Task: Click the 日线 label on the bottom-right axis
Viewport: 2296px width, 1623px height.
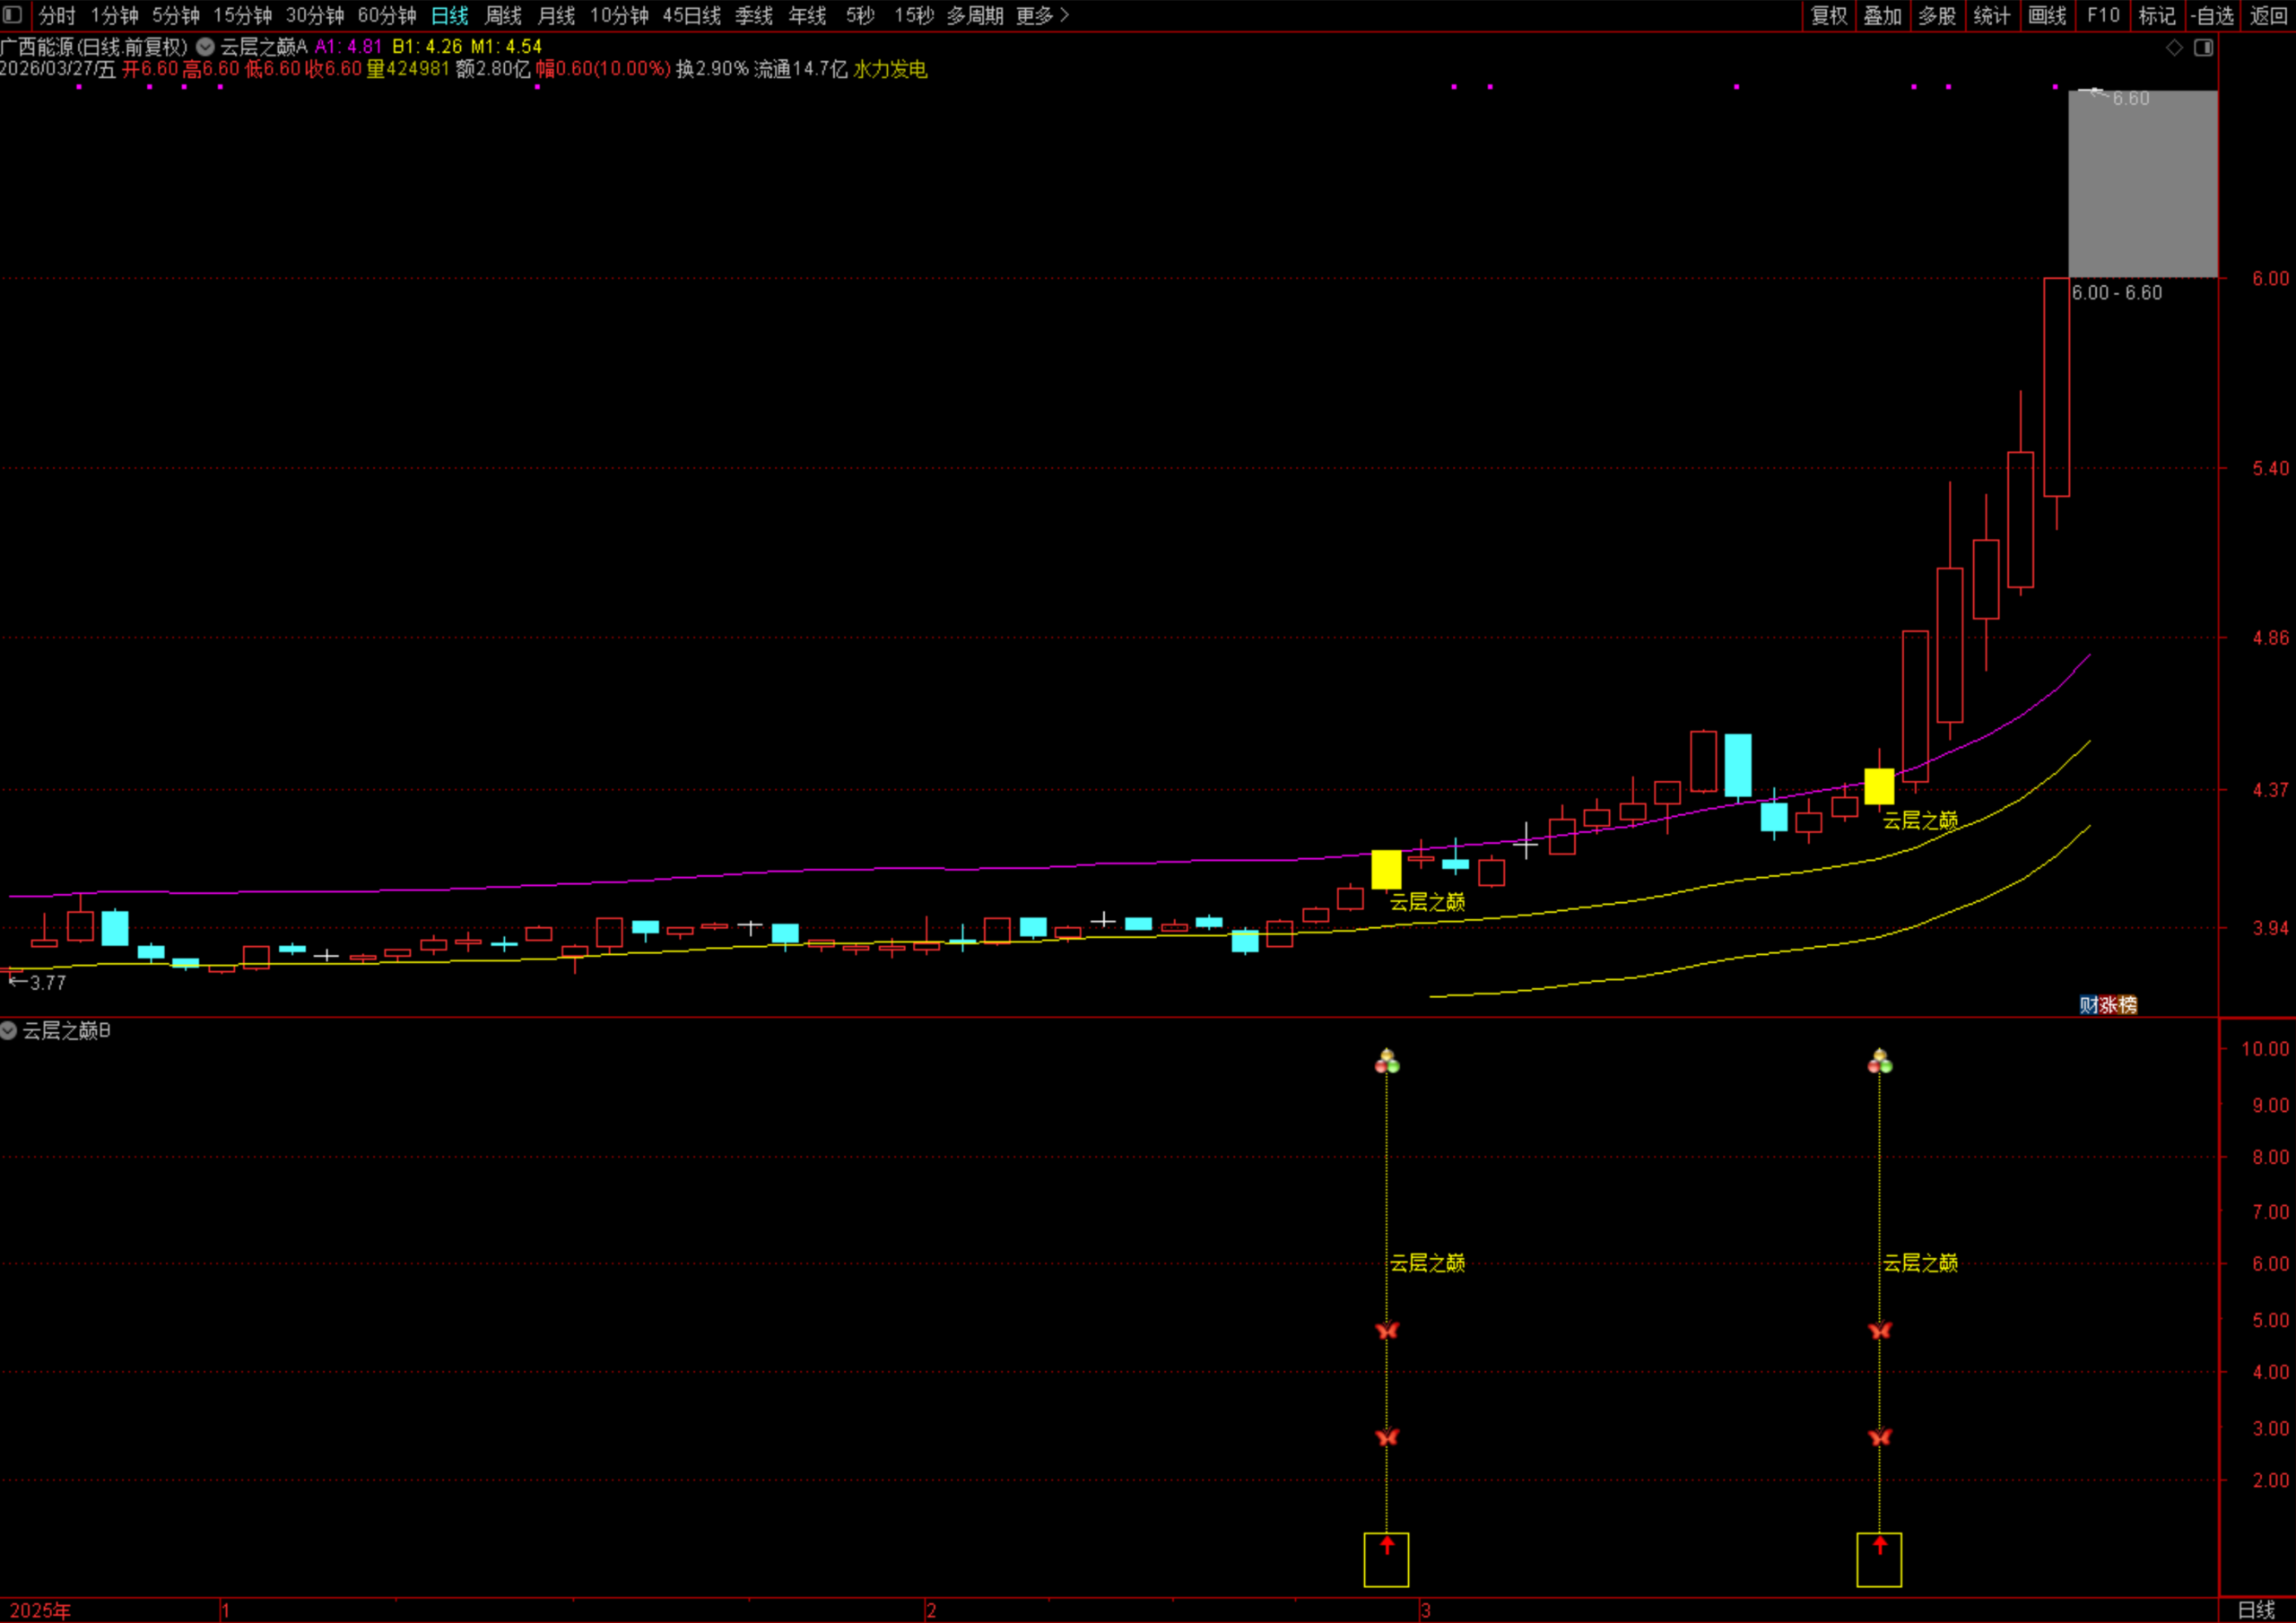Action: click(2256, 1610)
